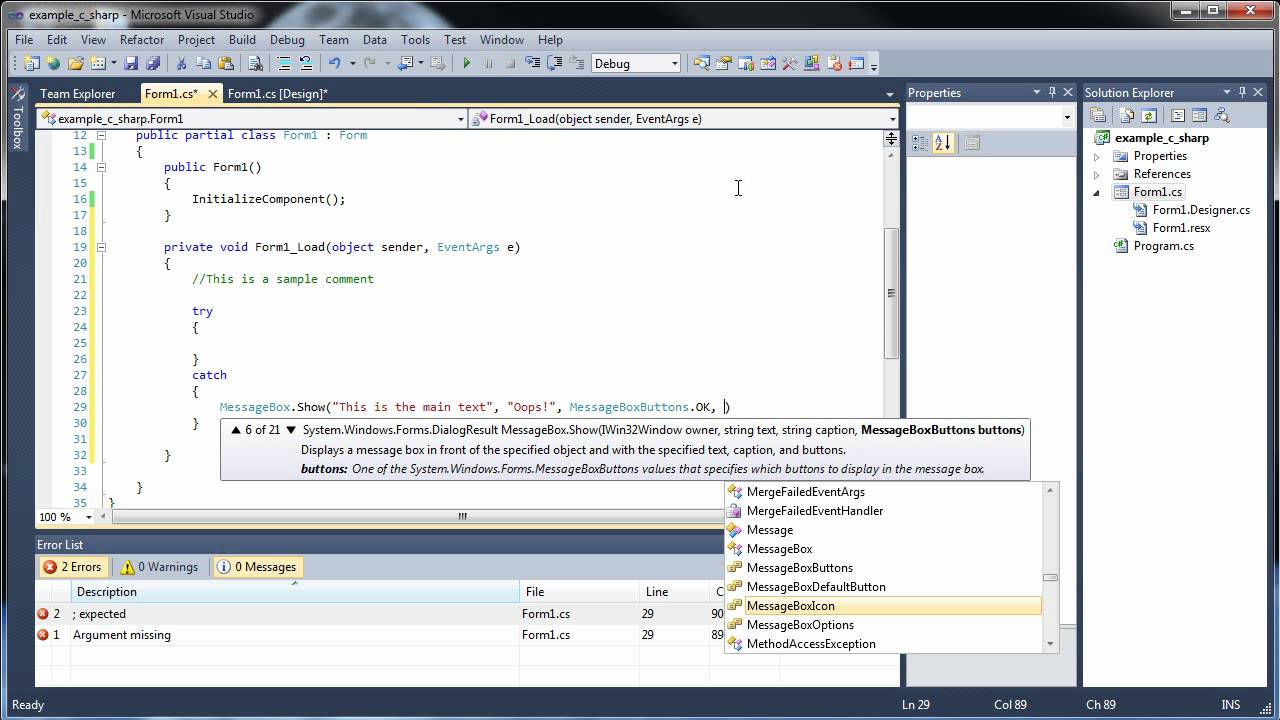Open the Toolbox icon with wrench and hammer
The image size is (1280, 720).
[x=789, y=63]
